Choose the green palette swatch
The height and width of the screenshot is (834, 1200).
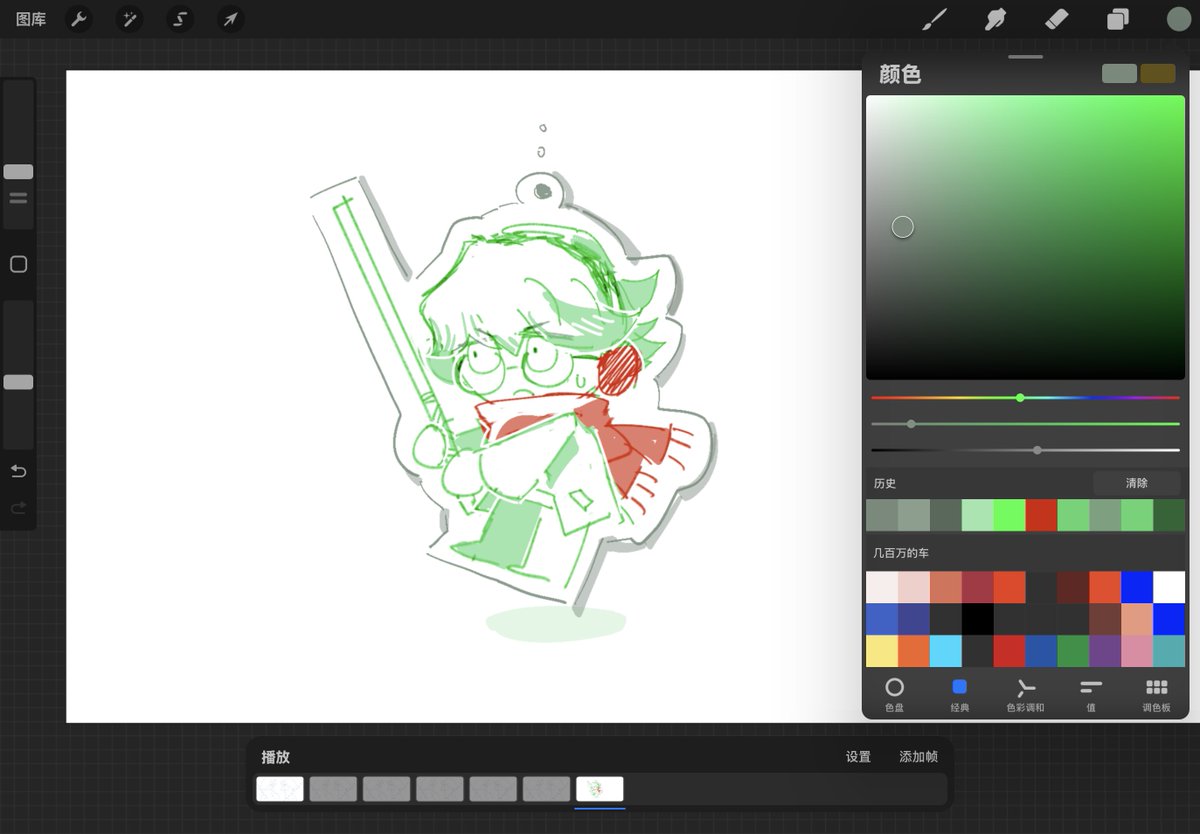(1073, 651)
